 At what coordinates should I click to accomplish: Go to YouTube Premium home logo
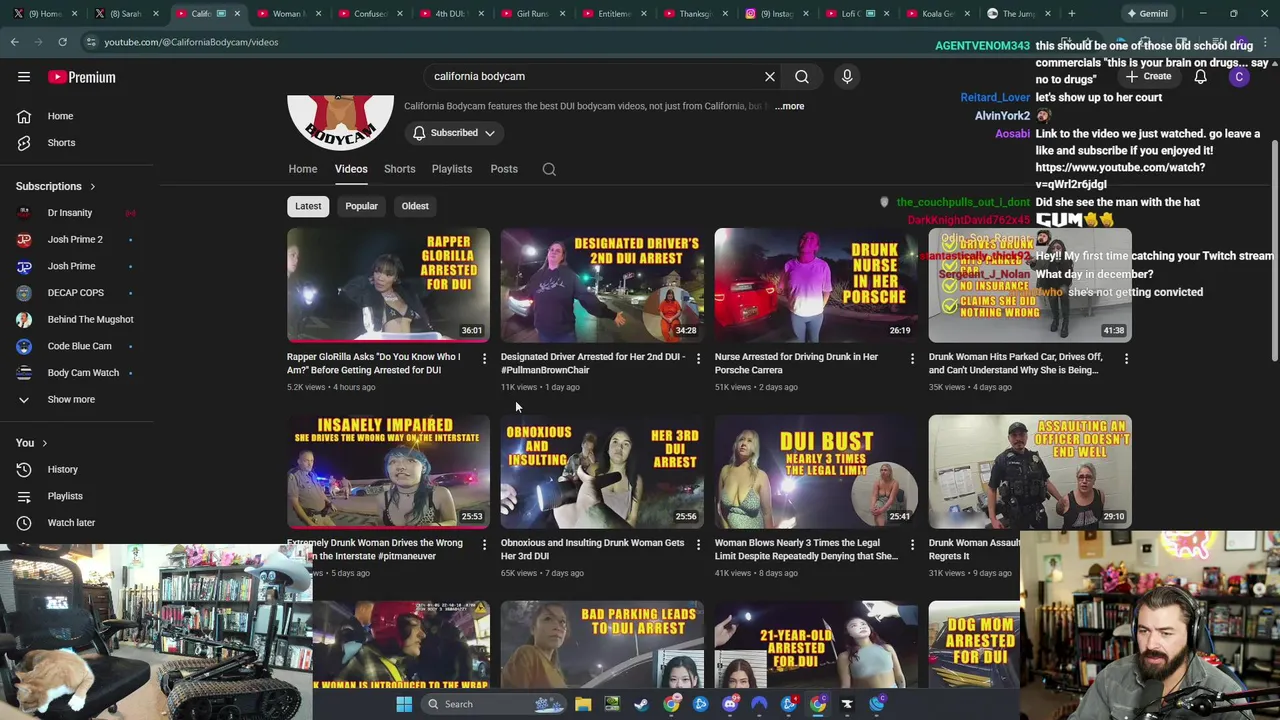click(x=82, y=77)
